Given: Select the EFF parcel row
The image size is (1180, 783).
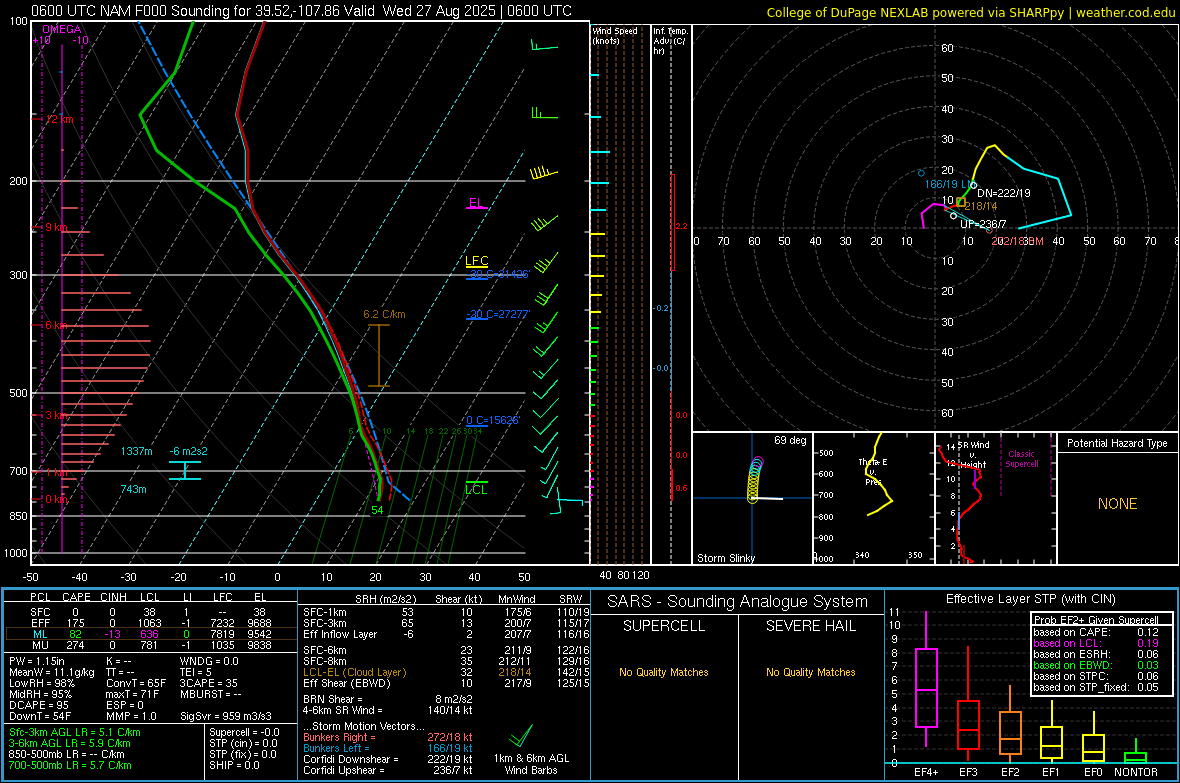Looking at the screenshot, I should coord(150,623).
